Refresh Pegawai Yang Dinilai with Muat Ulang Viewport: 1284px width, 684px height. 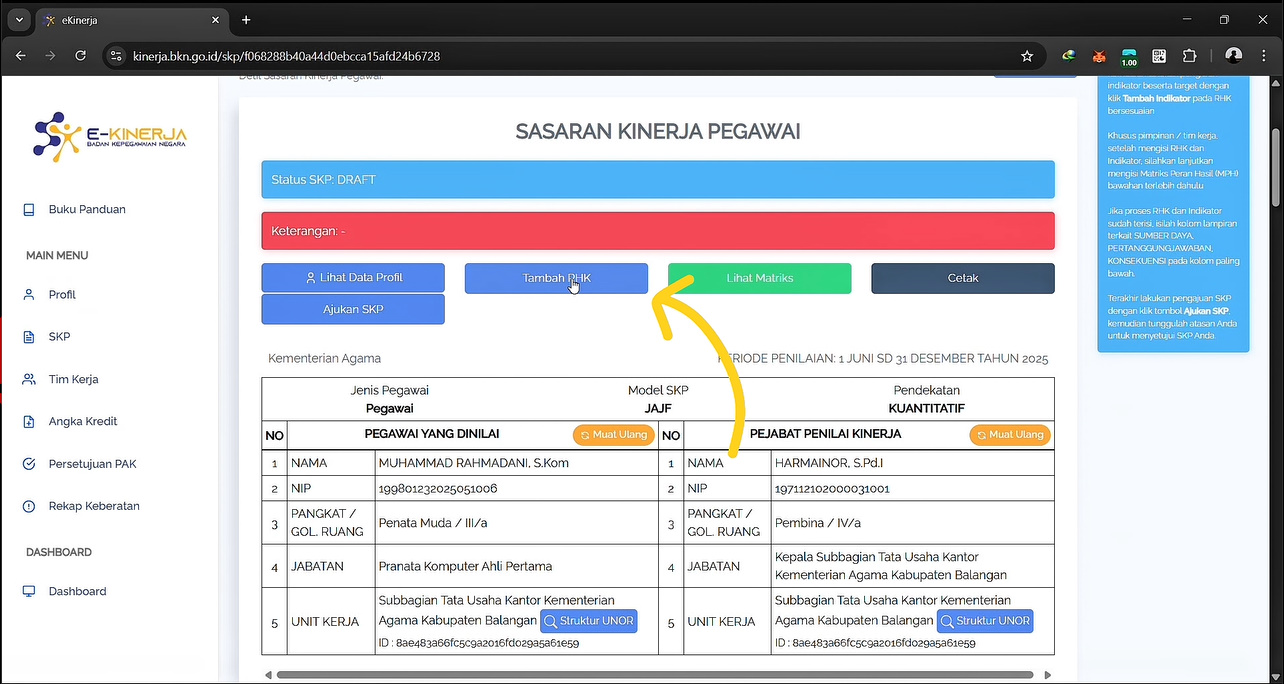(x=613, y=435)
